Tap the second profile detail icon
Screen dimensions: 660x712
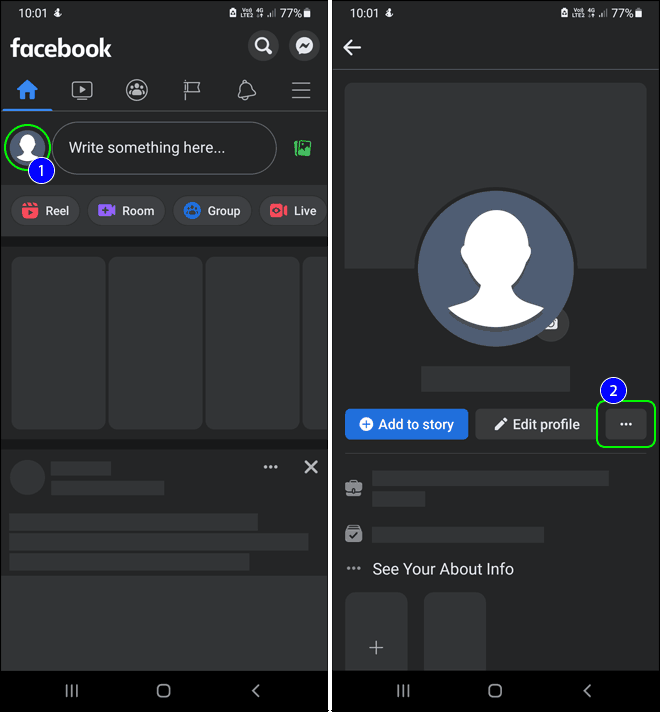tap(354, 534)
